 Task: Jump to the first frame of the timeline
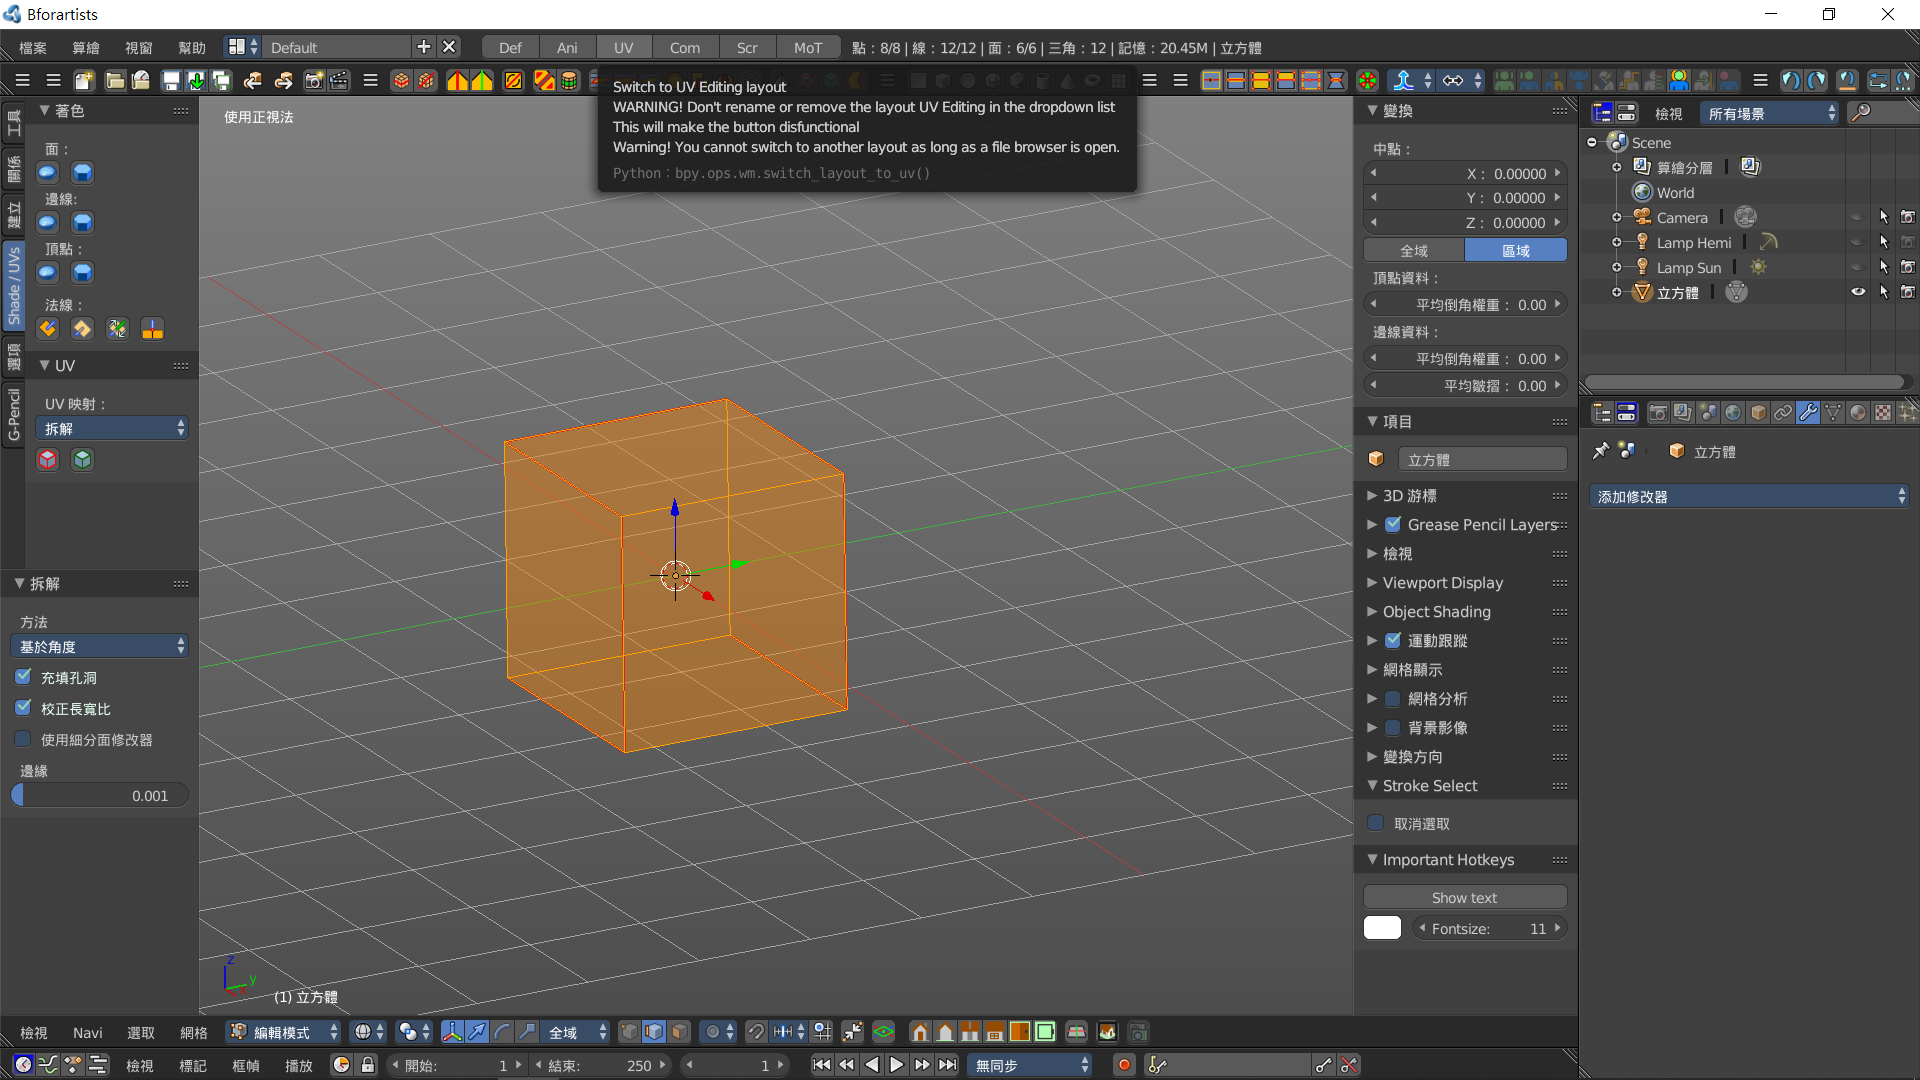[x=821, y=1065]
